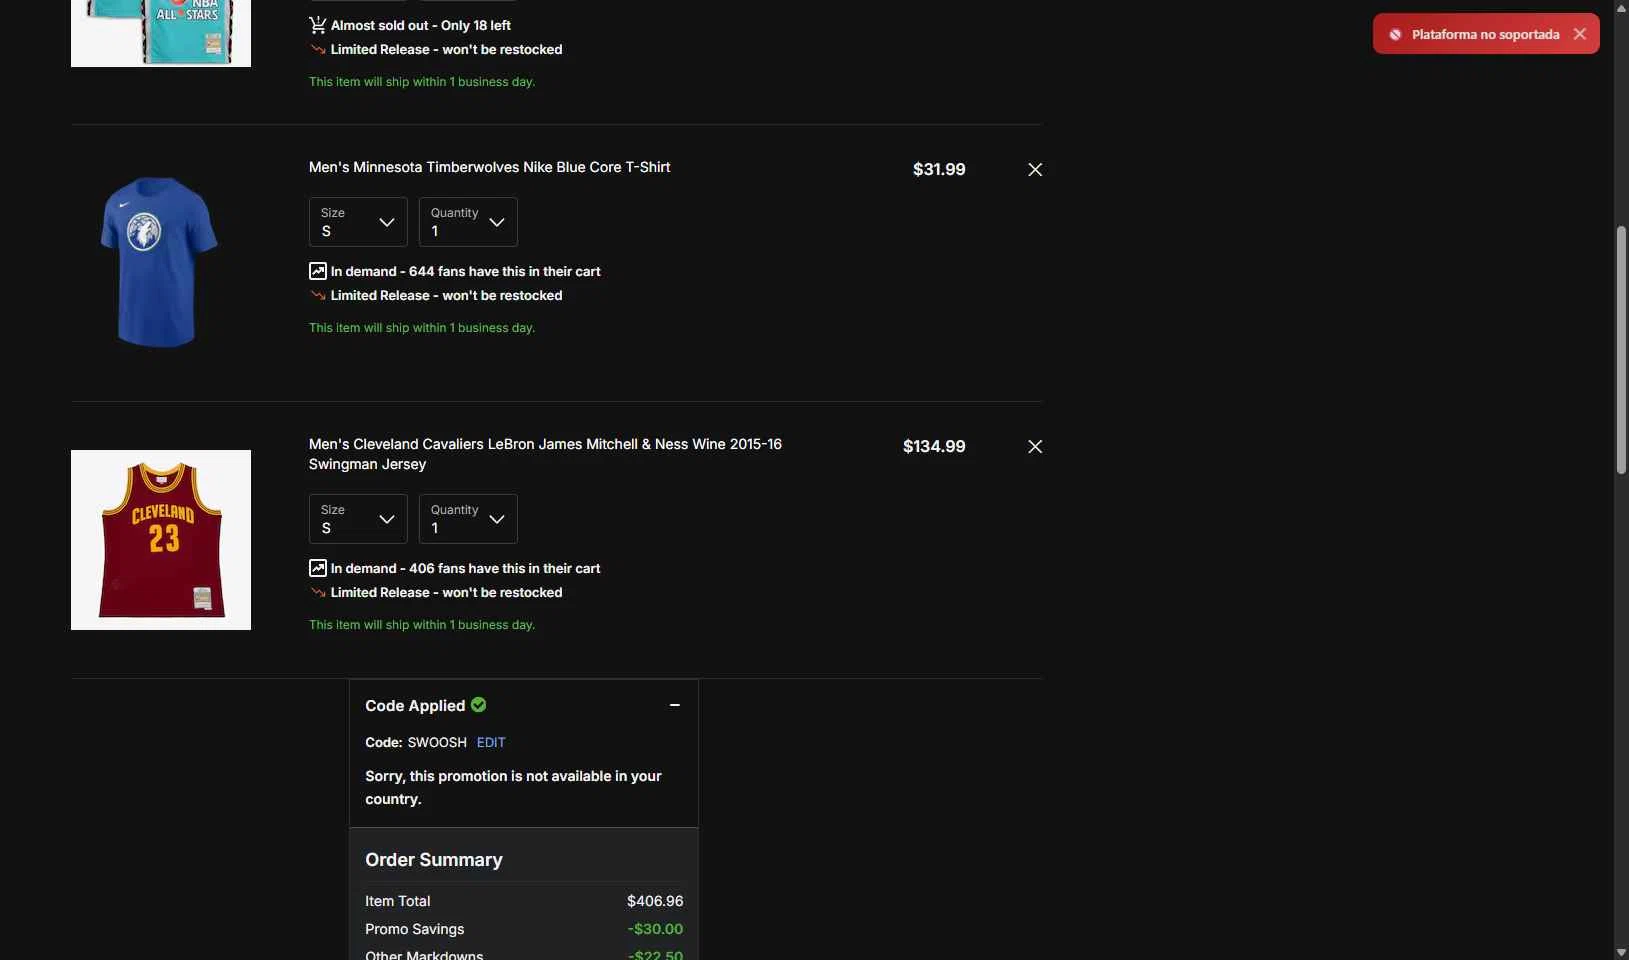The image size is (1629, 960).
Task: Open the Men's Minnesota Timberwolves T-Shirt product link
Action: (489, 167)
